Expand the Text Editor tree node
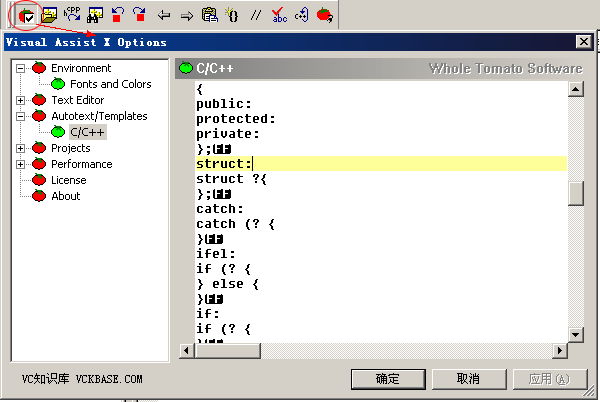Image resolution: width=600 pixels, height=402 pixels. tap(20, 101)
